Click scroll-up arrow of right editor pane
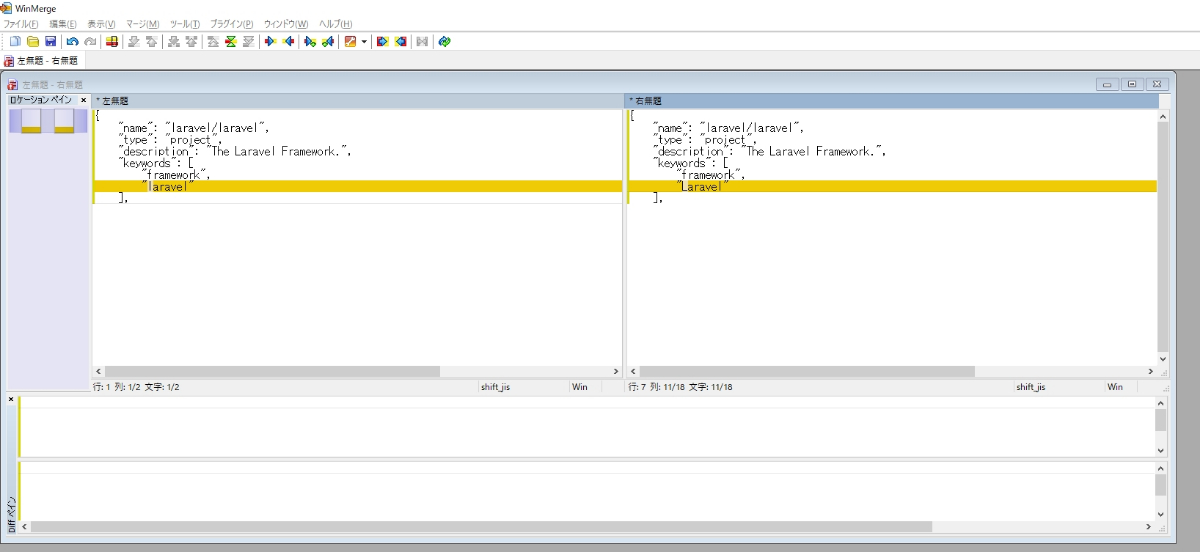 pos(1163,116)
